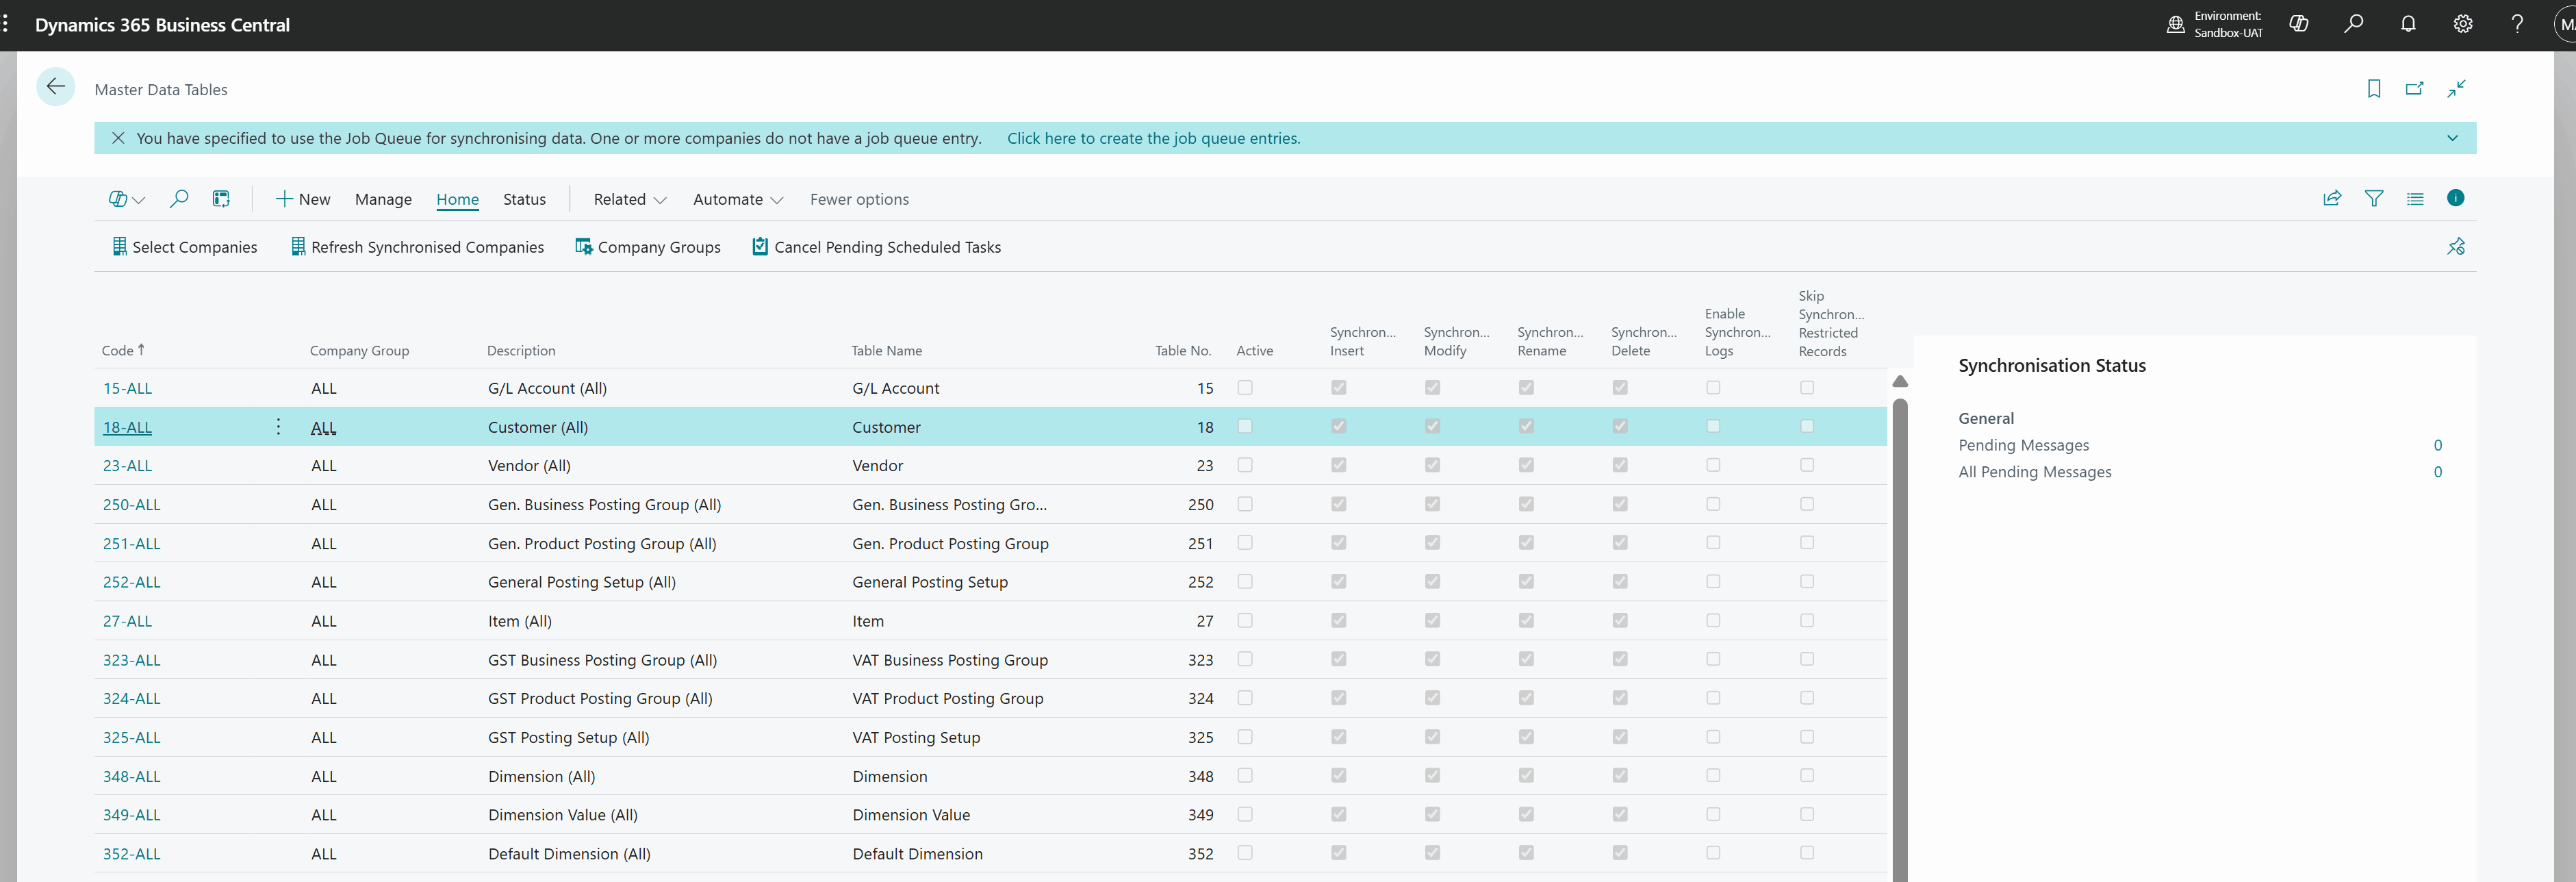Open Pending Messages count
The height and width of the screenshot is (882, 2576).
point(2437,445)
